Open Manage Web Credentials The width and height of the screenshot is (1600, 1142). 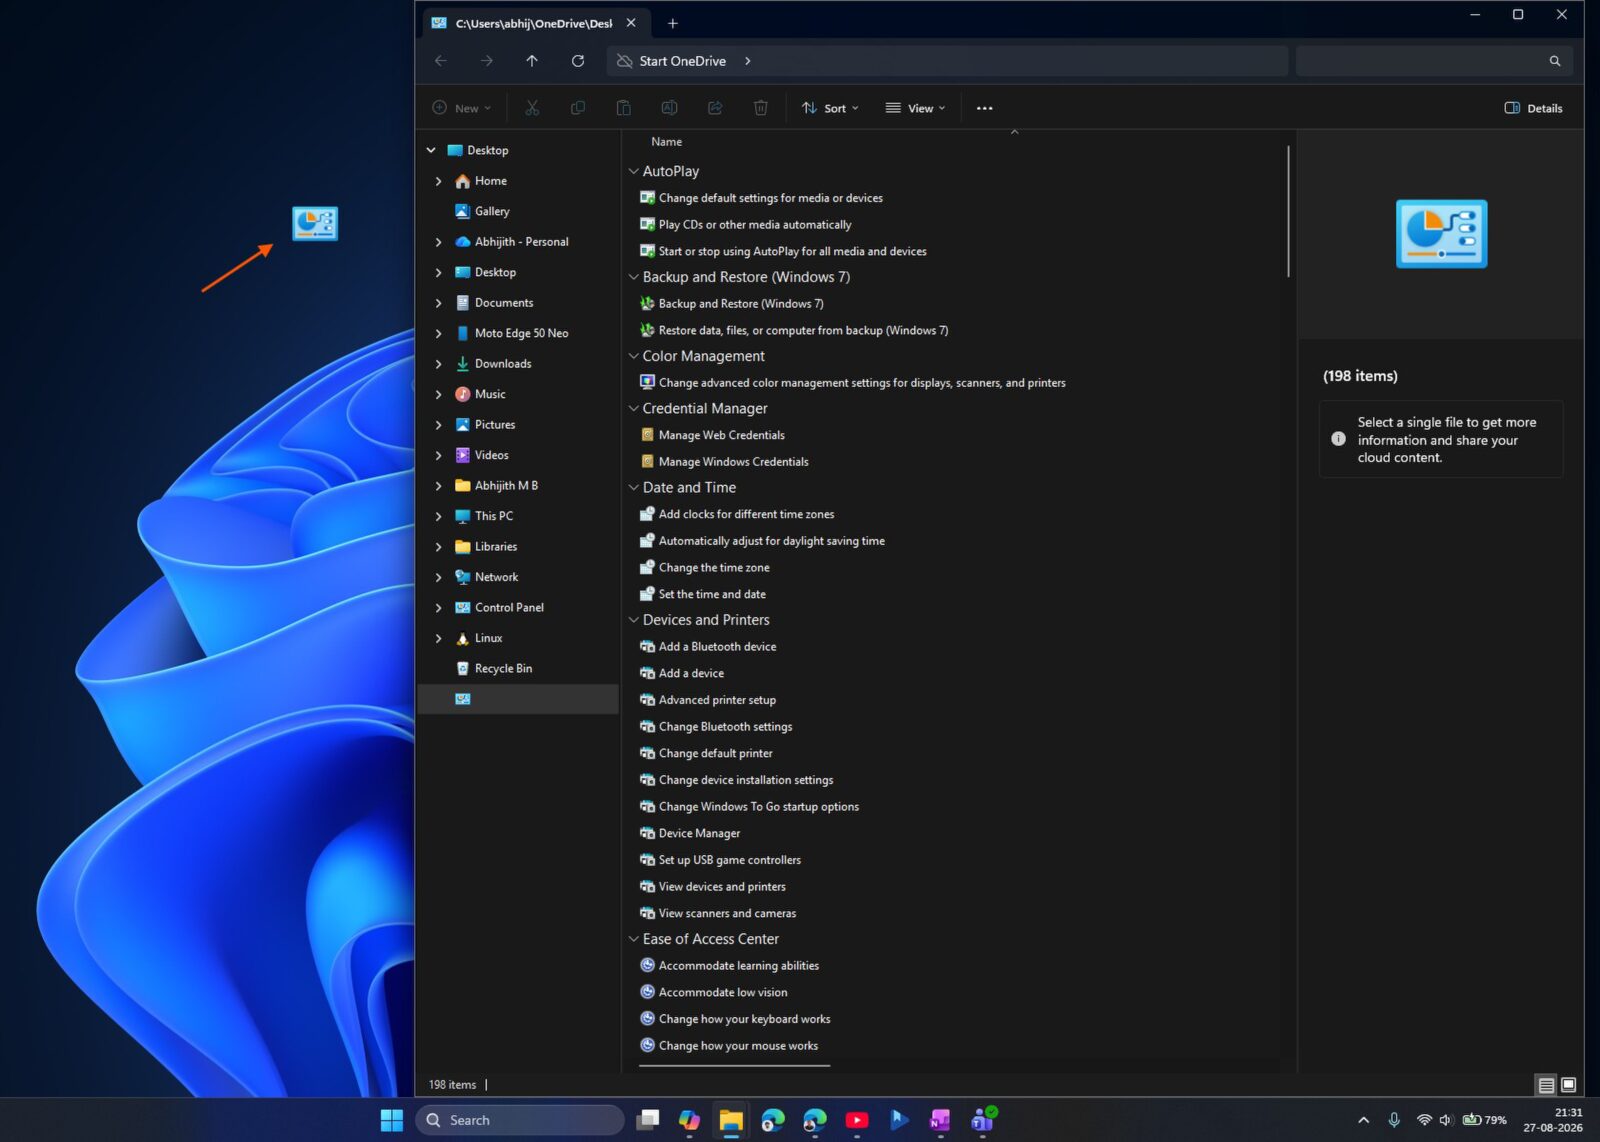click(x=721, y=435)
